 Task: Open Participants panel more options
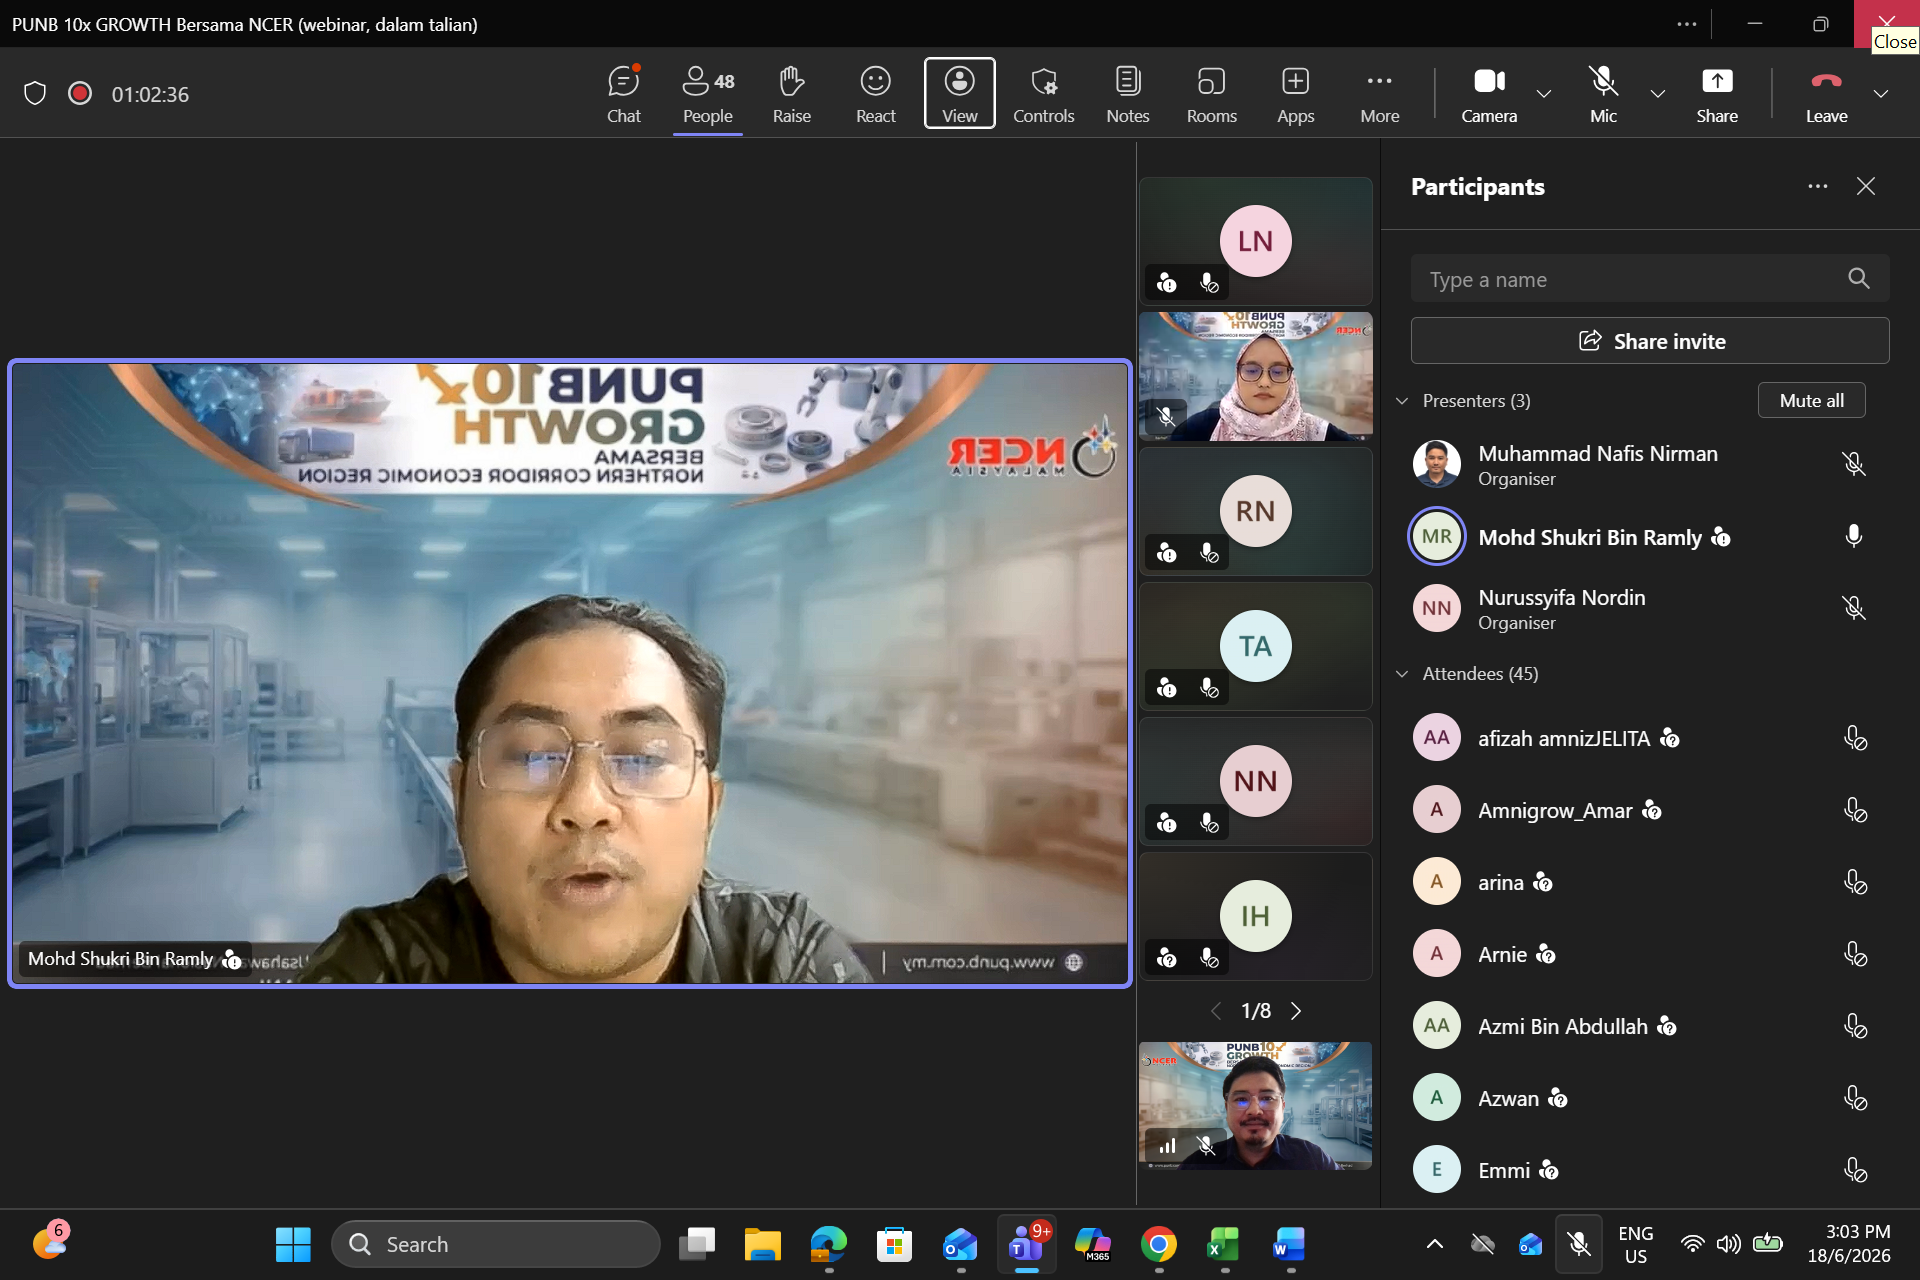[x=1817, y=187]
